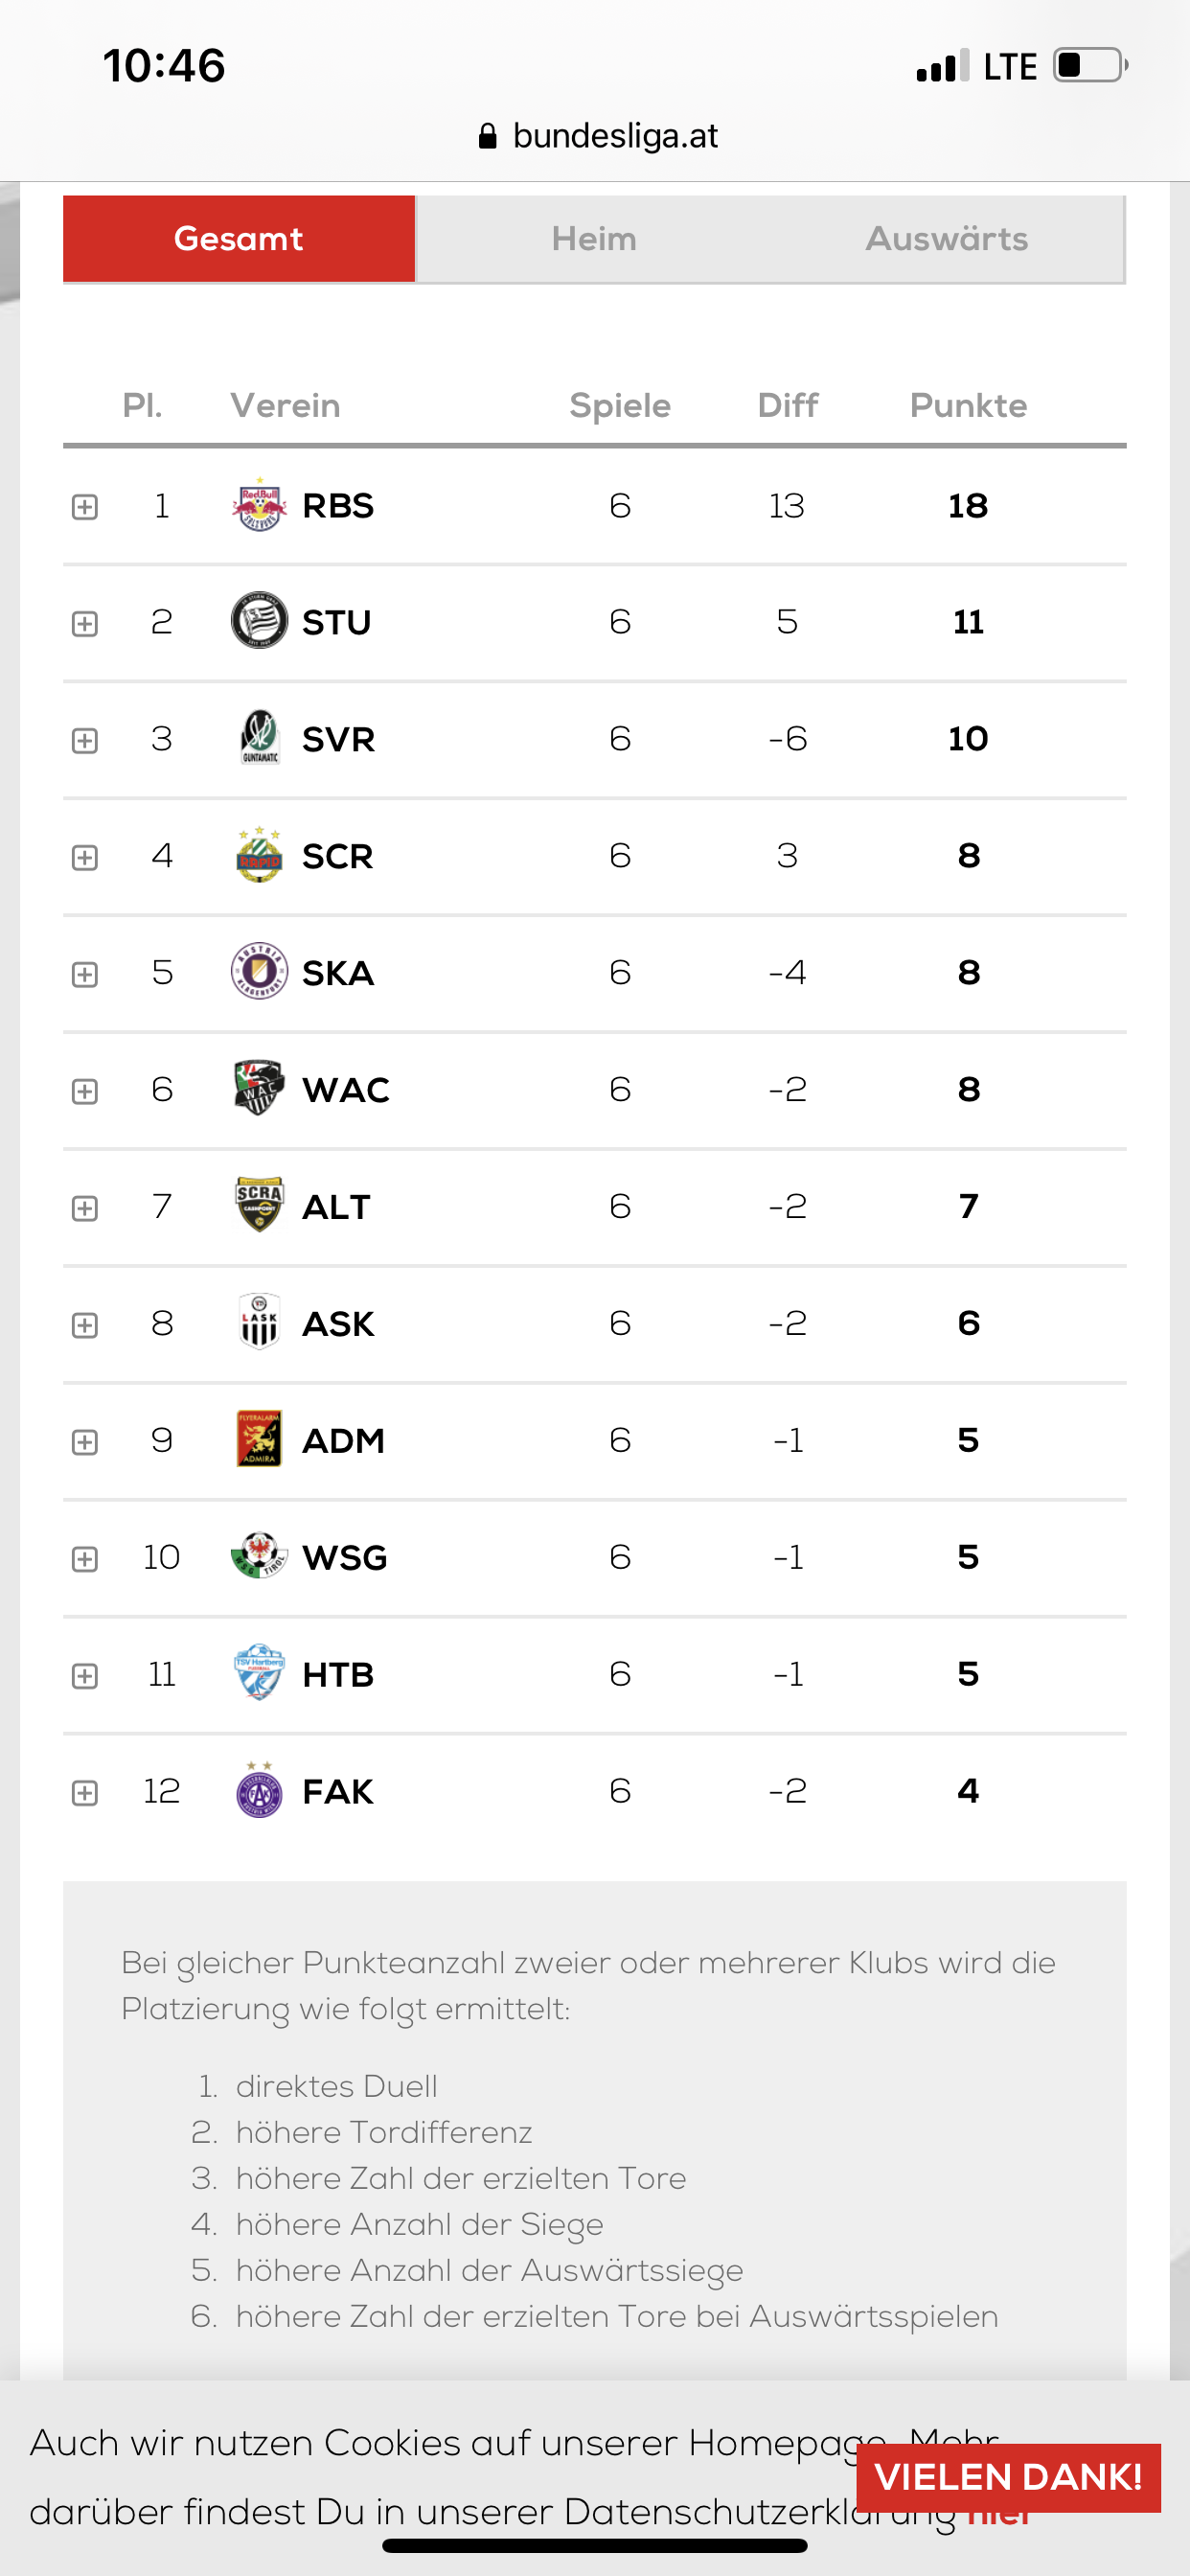
Task: Switch to the Heim tab
Action: coord(594,239)
